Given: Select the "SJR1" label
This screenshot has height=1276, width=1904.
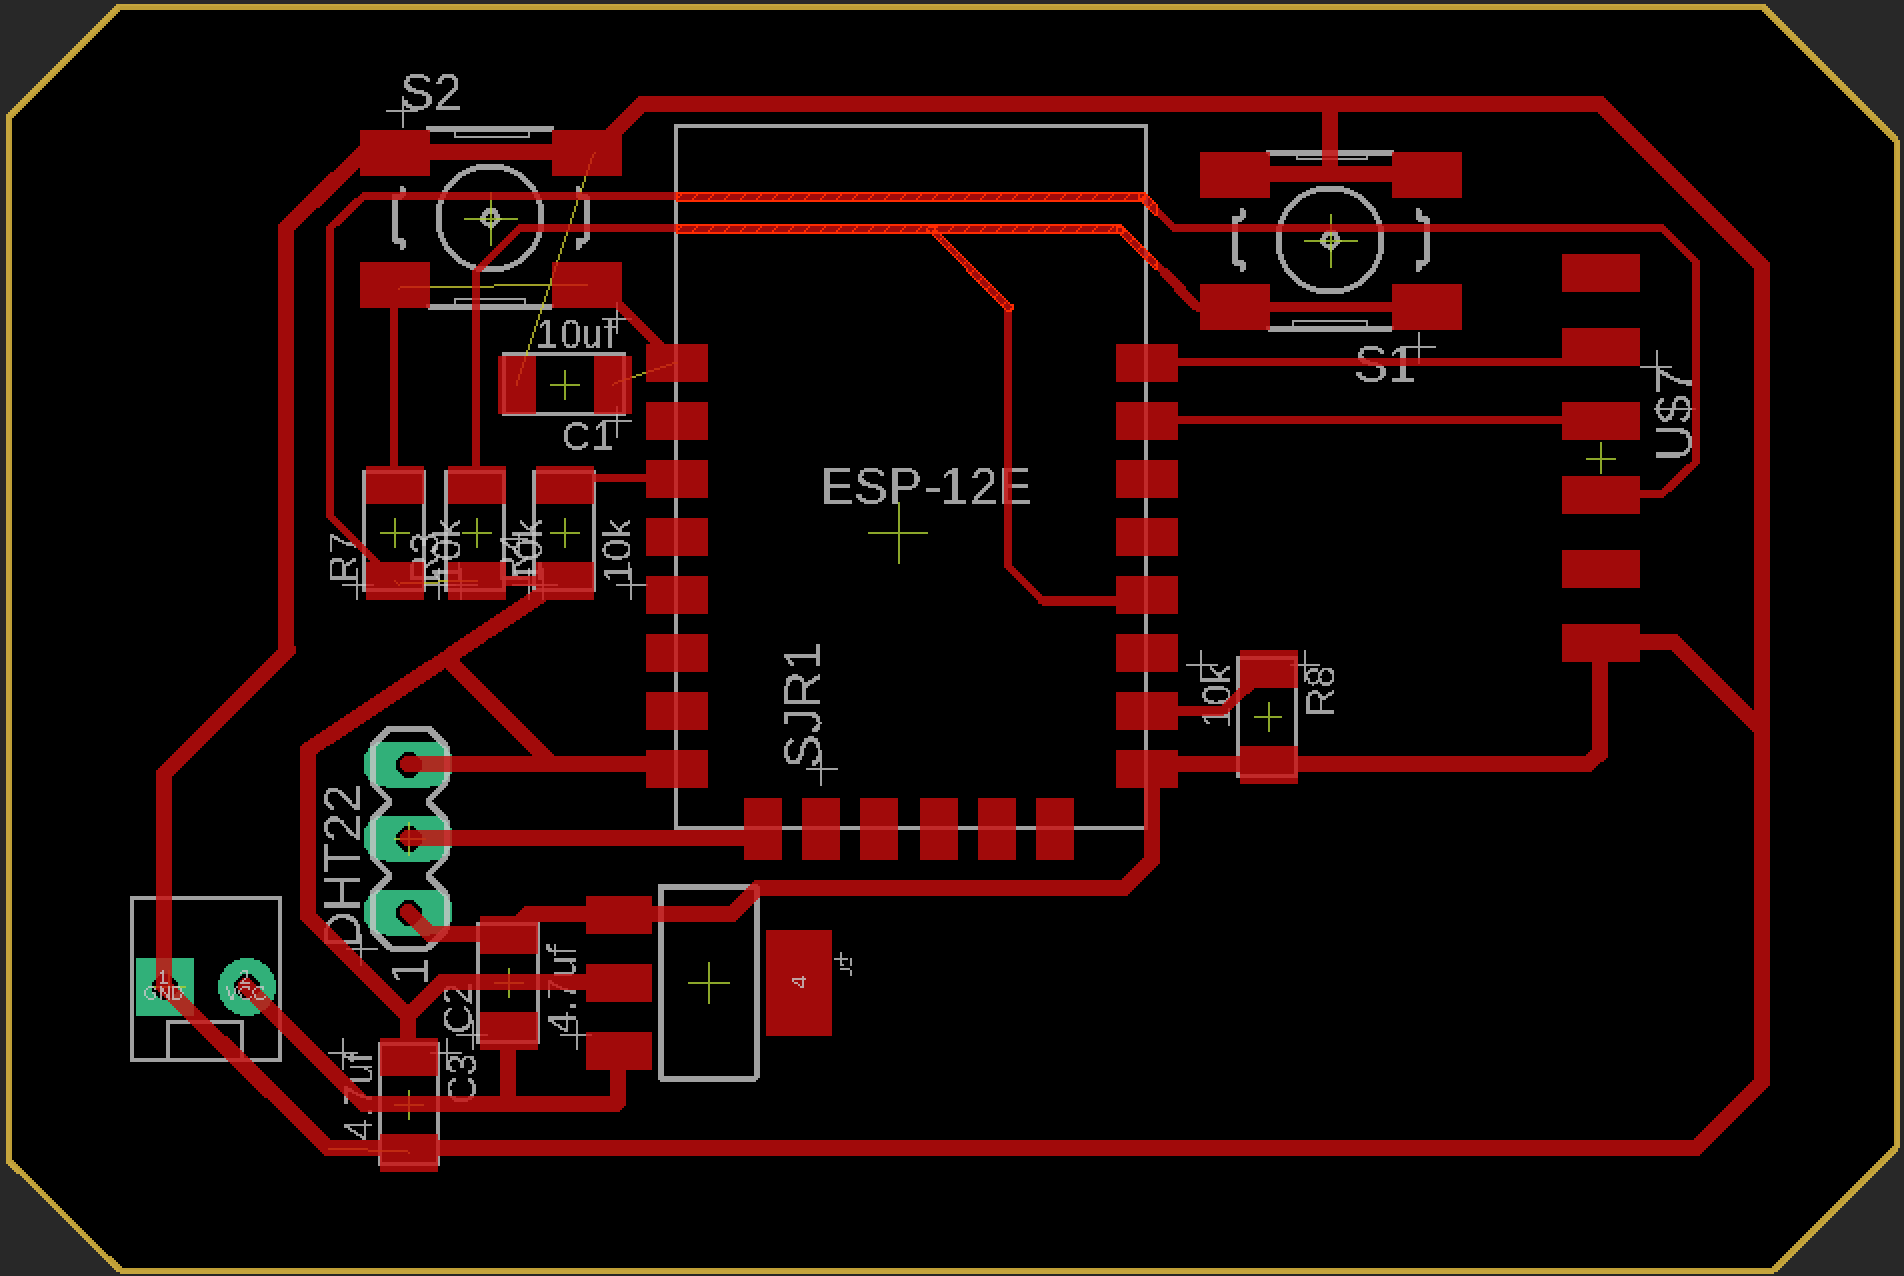Looking at the screenshot, I should point(804,704).
